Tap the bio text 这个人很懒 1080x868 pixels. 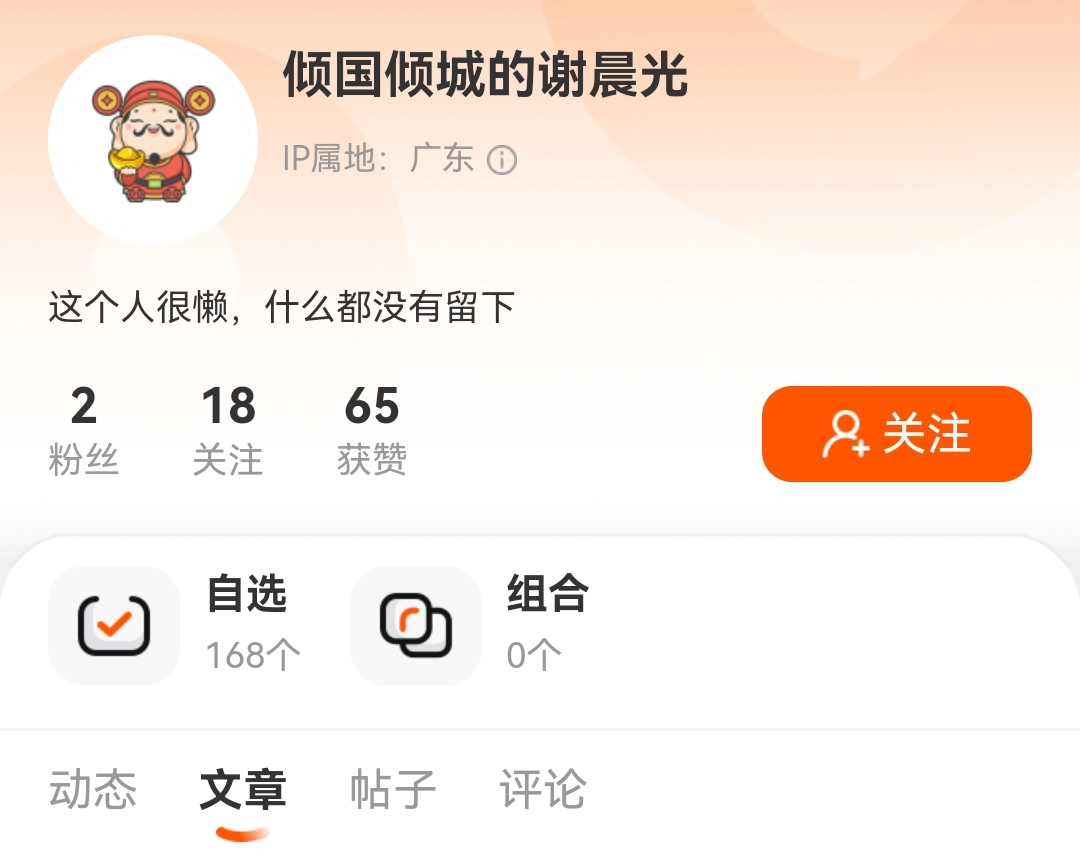click(x=282, y=307)
